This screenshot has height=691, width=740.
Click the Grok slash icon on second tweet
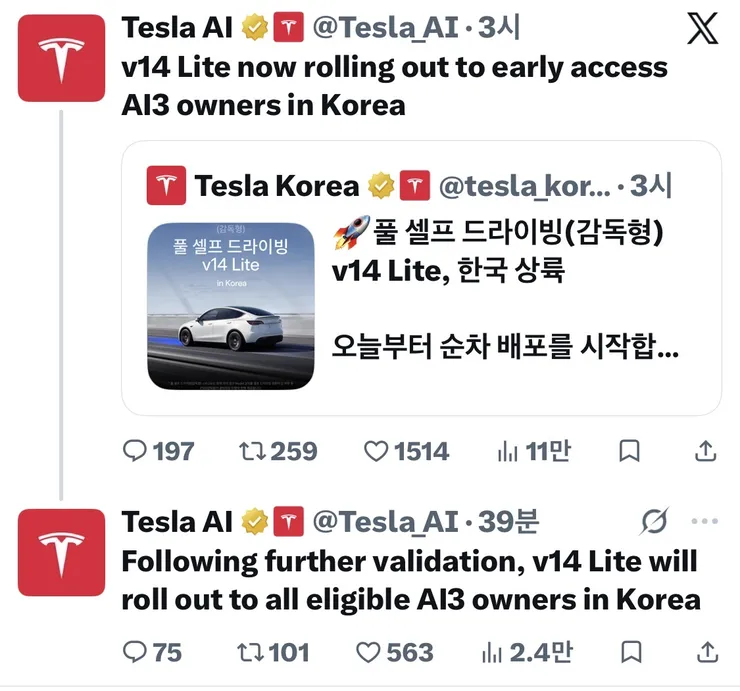point(655,521)
